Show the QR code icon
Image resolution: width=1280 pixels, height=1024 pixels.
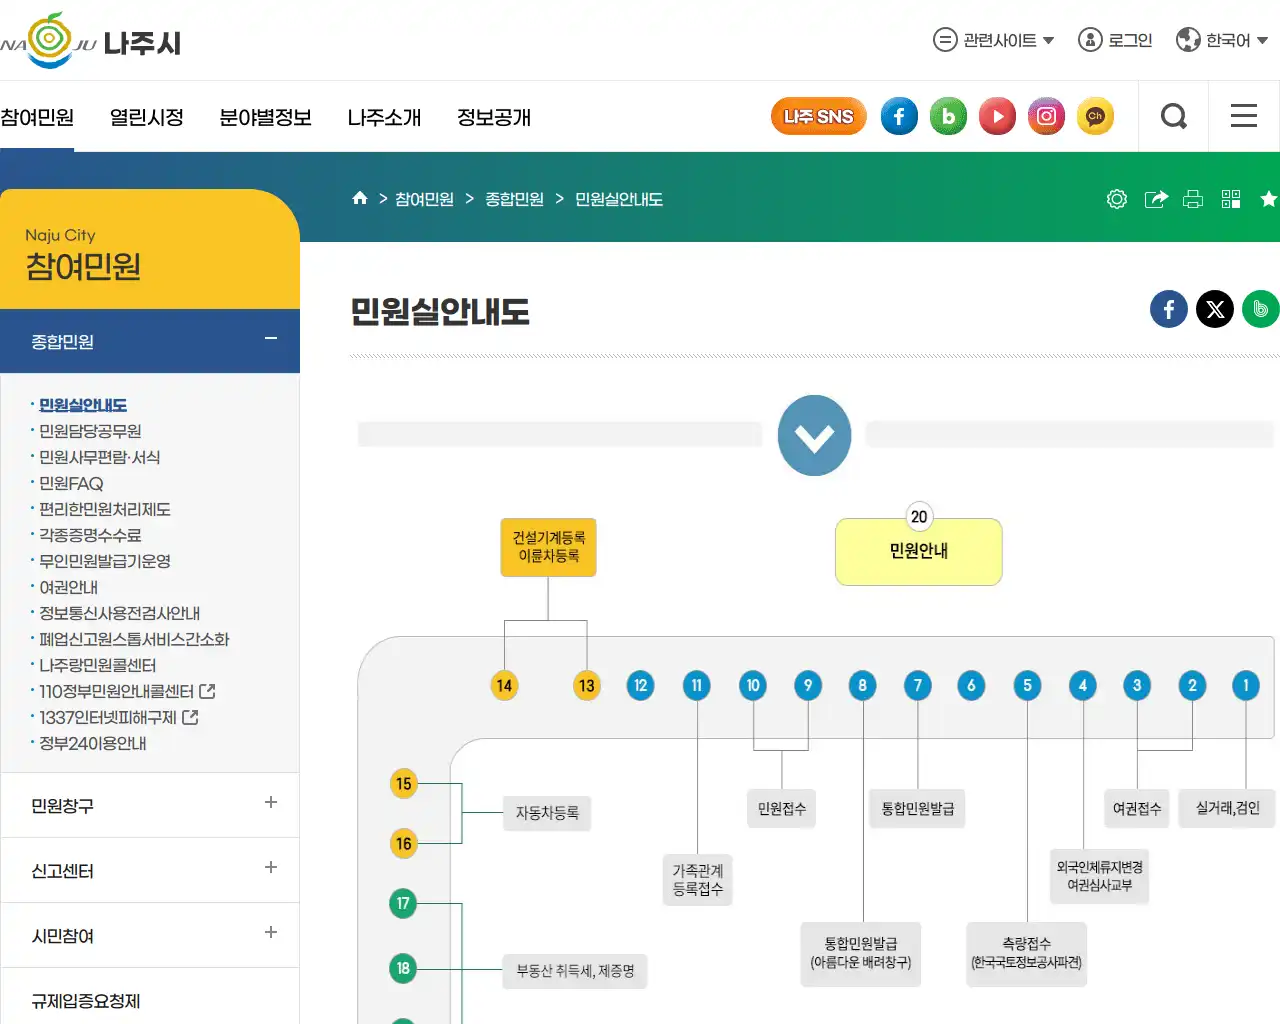click(x=1231, y=199)
